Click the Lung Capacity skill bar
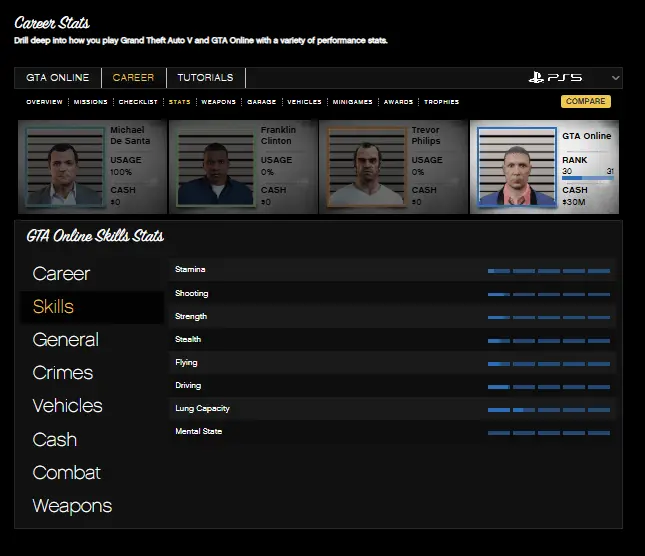The image size is (645, 556). tap(548, 409)
